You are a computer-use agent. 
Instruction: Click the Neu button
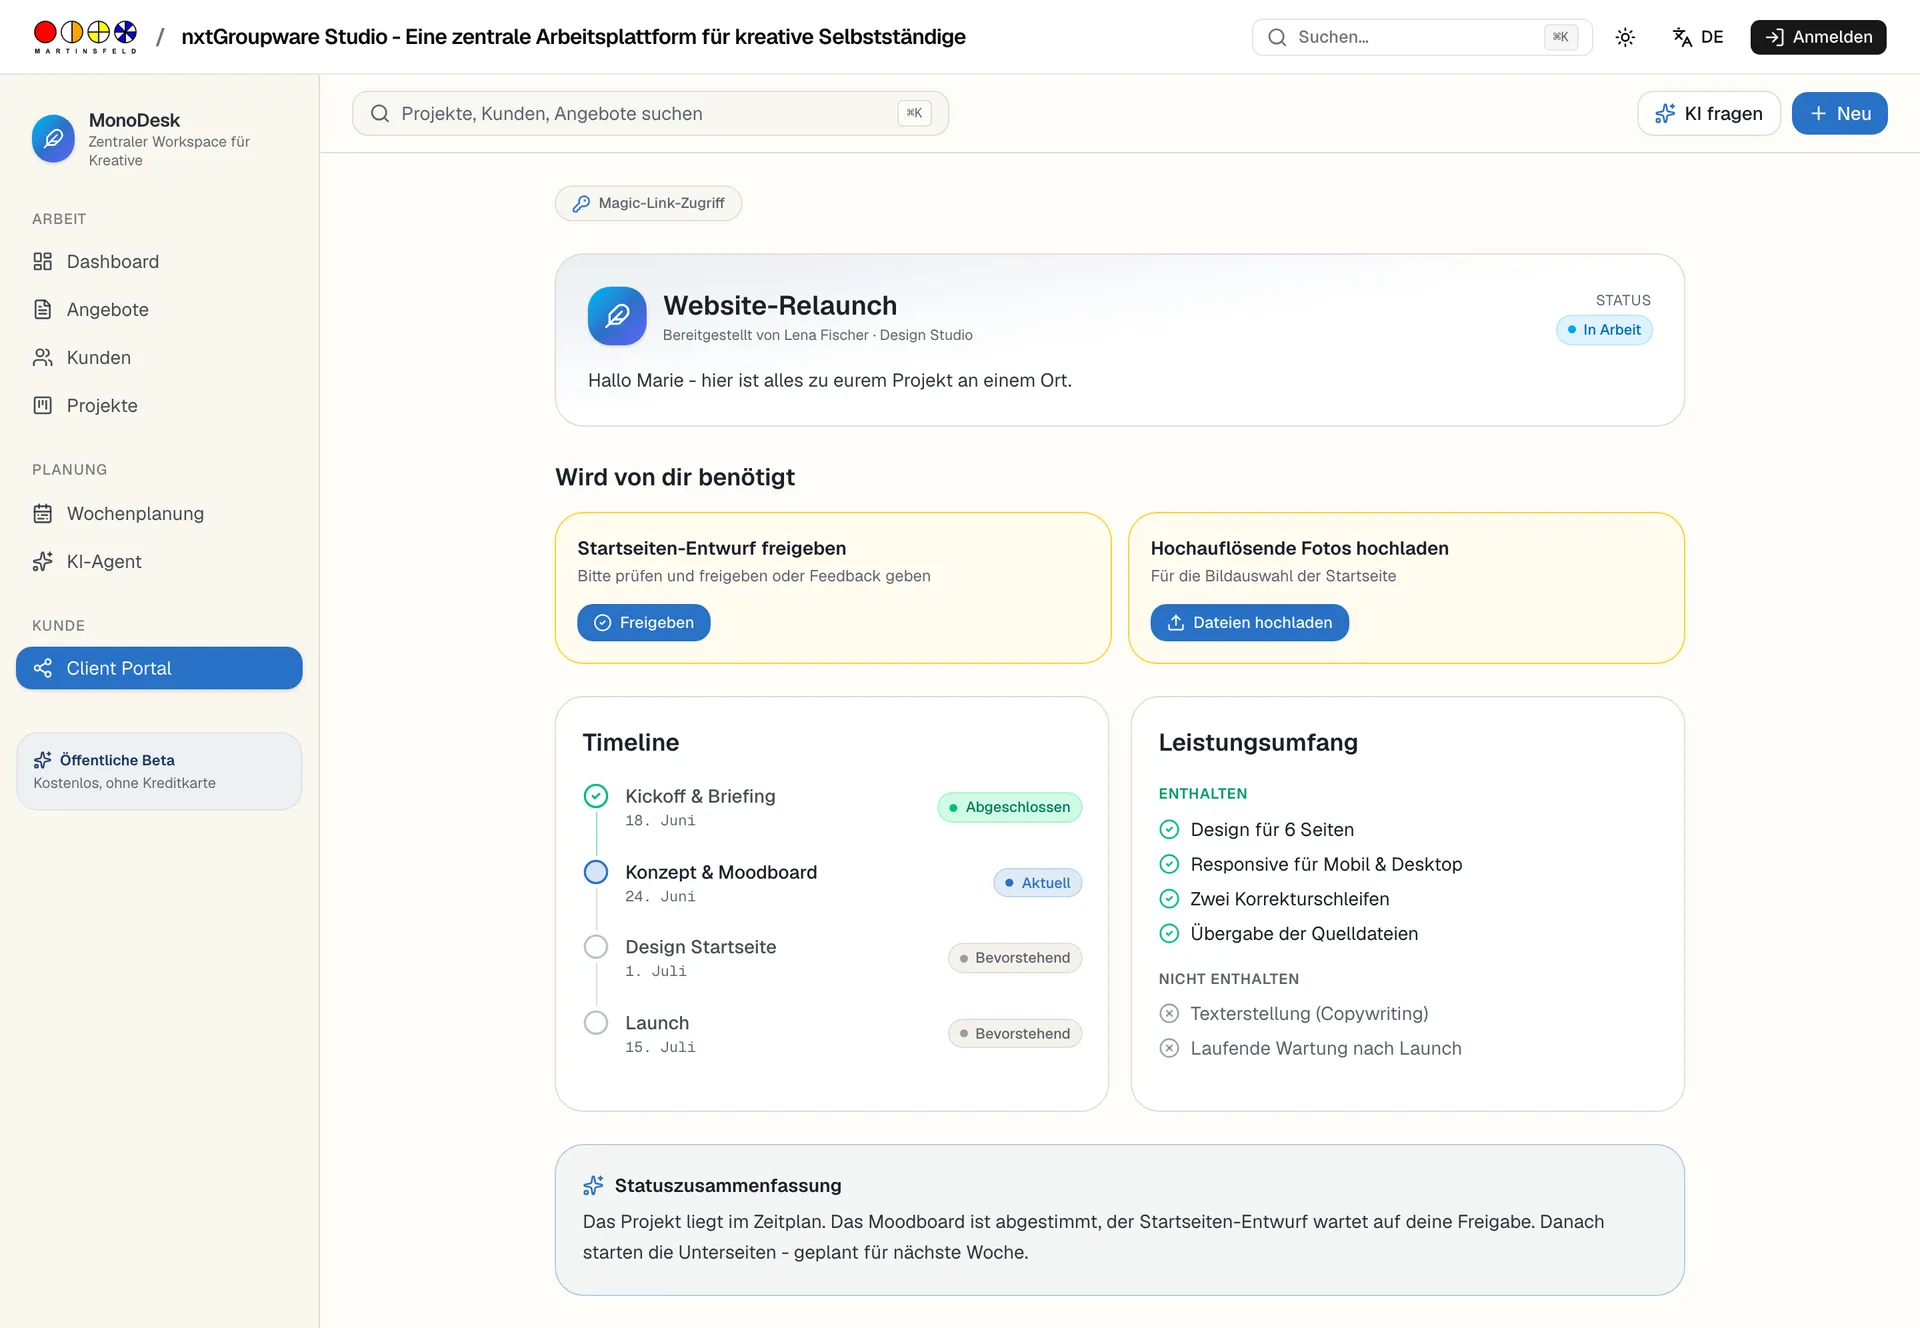tap(1840, 114)
